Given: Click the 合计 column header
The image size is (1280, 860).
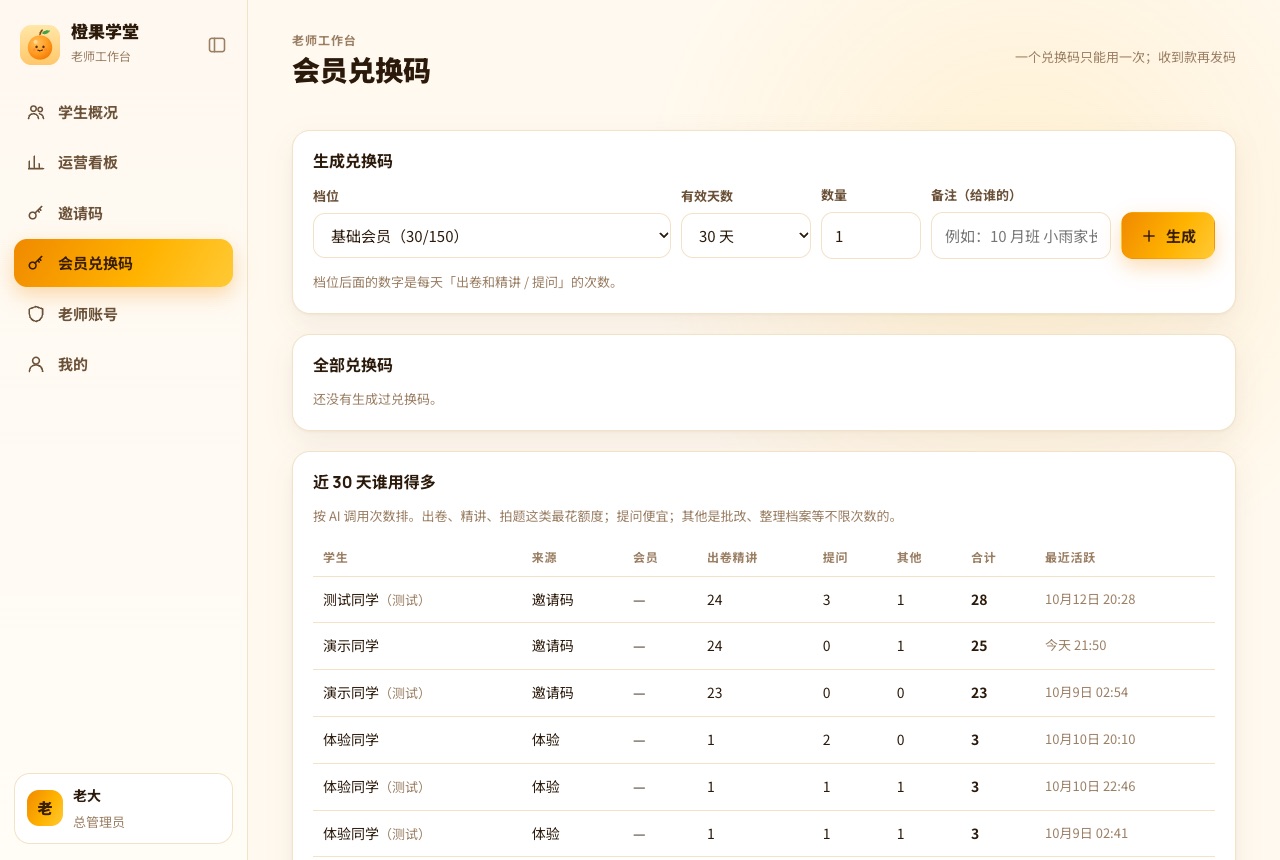Looking at the screenshot, I should (x=983, y=558).
